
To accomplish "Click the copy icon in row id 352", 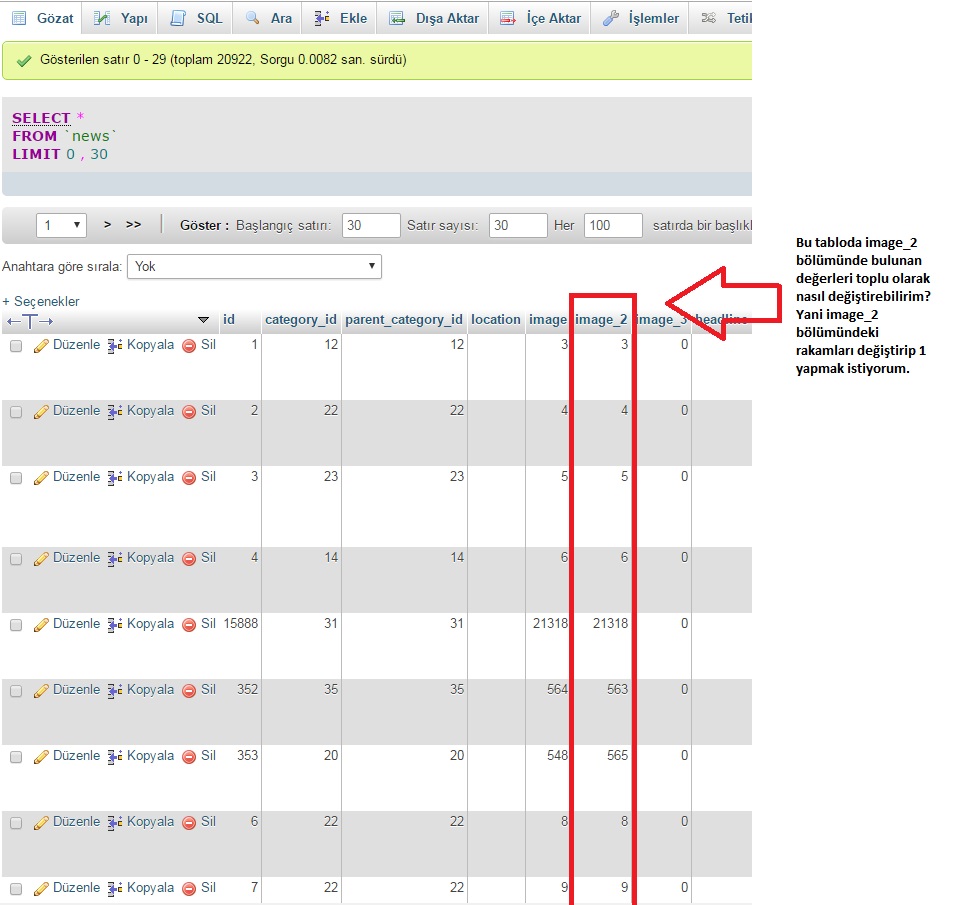I will pyautogui.click(x=114, y=690).
